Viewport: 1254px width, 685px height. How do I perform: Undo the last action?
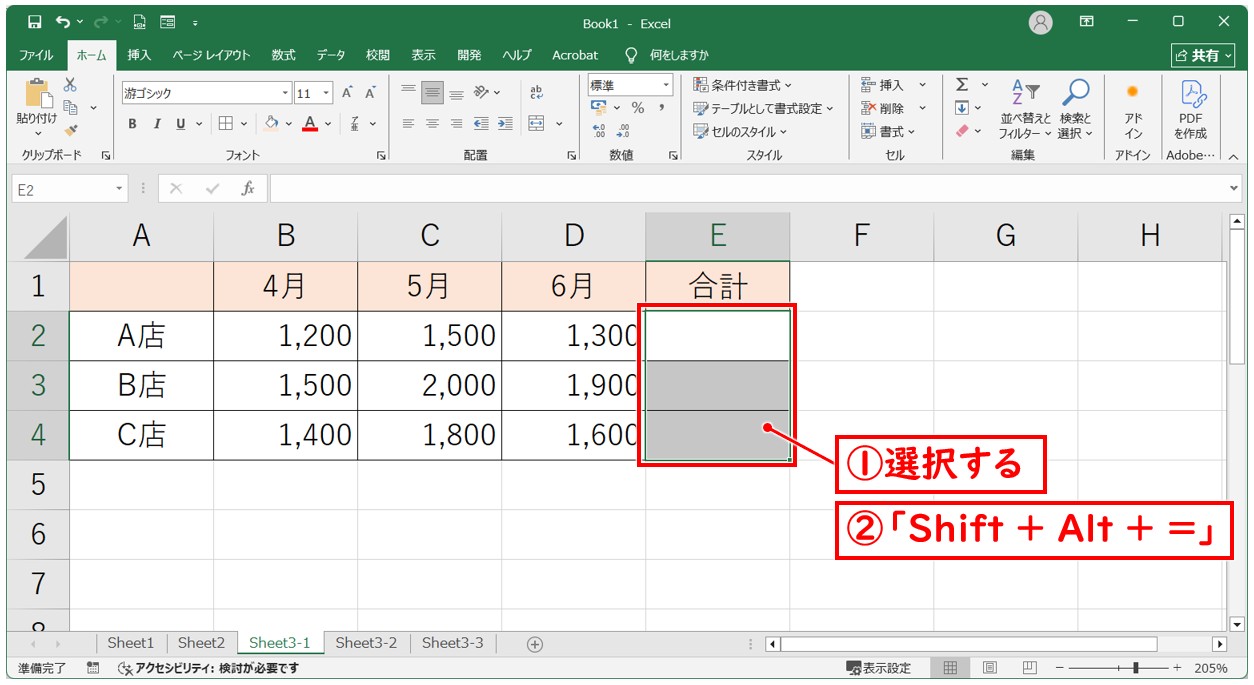point(64,22)
